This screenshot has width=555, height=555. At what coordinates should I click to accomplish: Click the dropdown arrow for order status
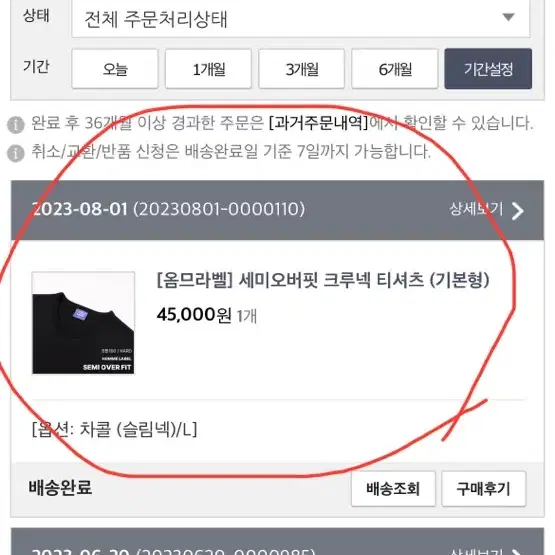(508, 17)
